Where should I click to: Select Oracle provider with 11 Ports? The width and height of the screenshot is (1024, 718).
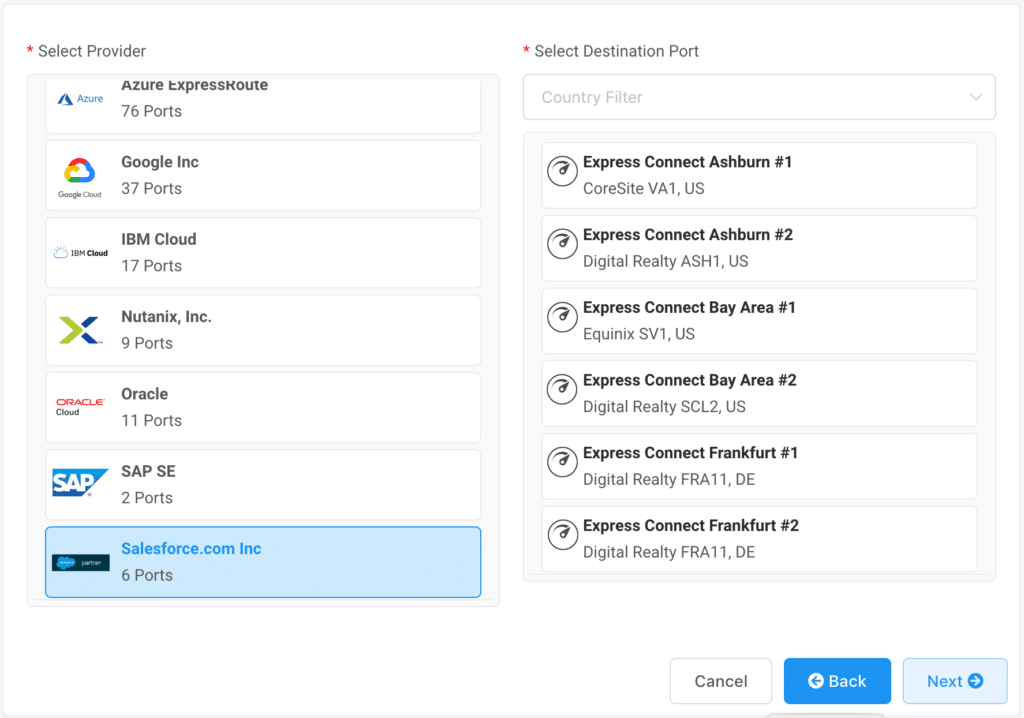tap(263, 407)
